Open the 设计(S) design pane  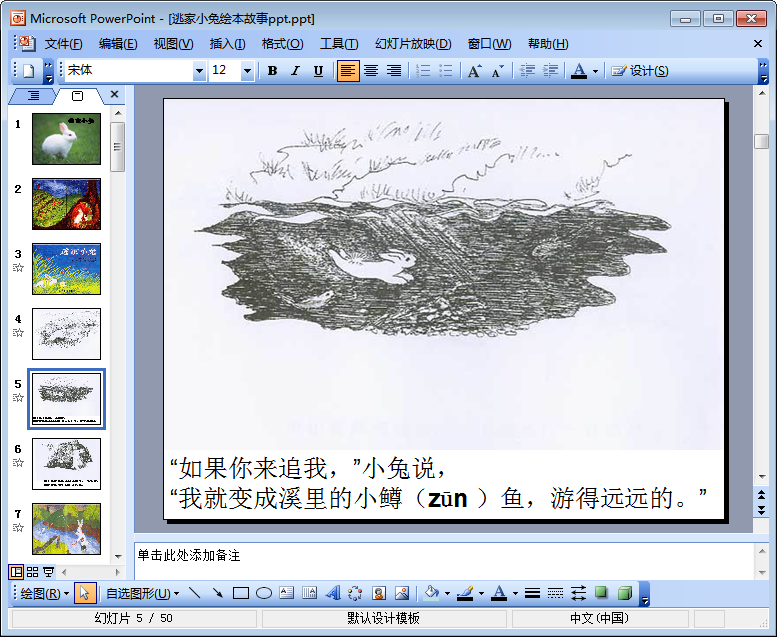[640, 71]
